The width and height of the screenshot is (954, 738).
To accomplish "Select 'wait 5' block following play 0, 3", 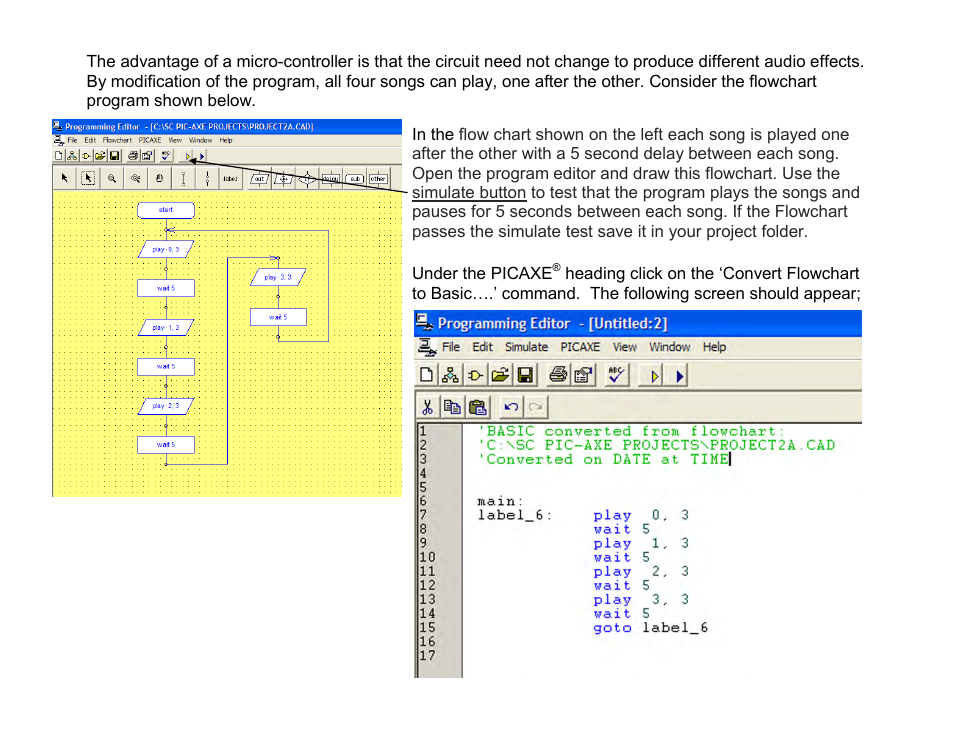I will click(x=166, y=288).
